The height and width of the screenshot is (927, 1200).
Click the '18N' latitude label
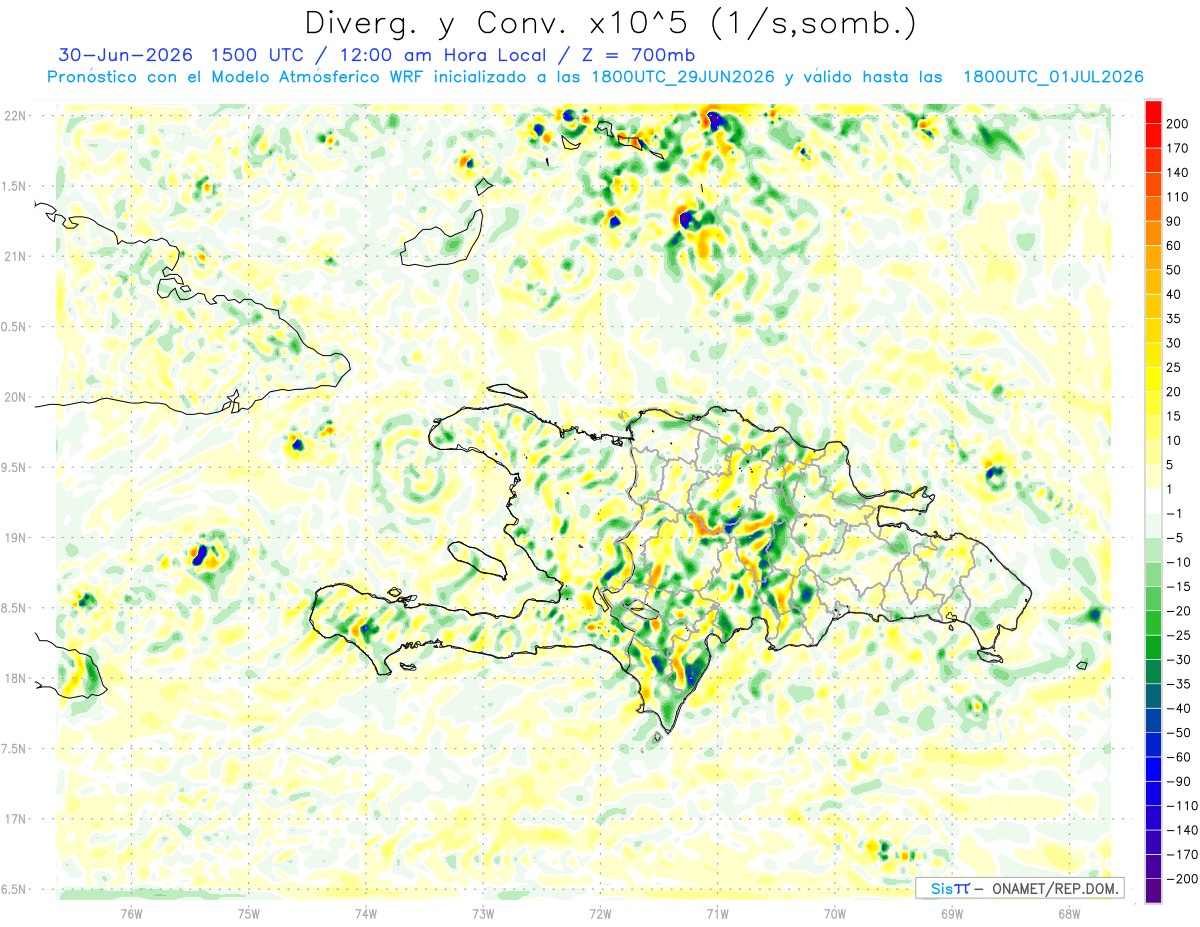[16, 678]
